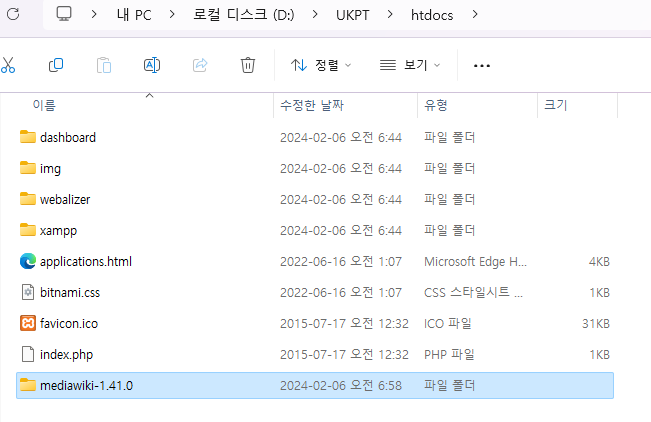Sort by the 크기 column header
The height and width of the screenshot is (422, 651).
coord(556,106)
